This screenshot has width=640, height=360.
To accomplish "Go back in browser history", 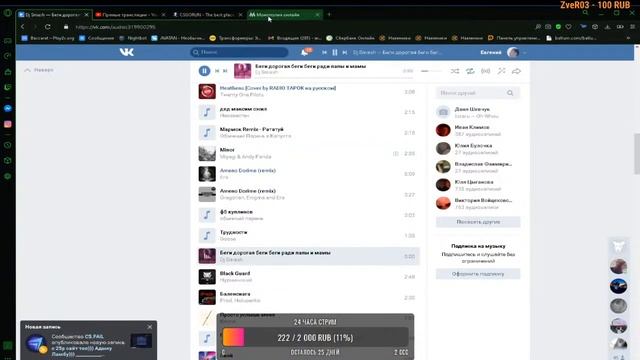I will point(23,27).
